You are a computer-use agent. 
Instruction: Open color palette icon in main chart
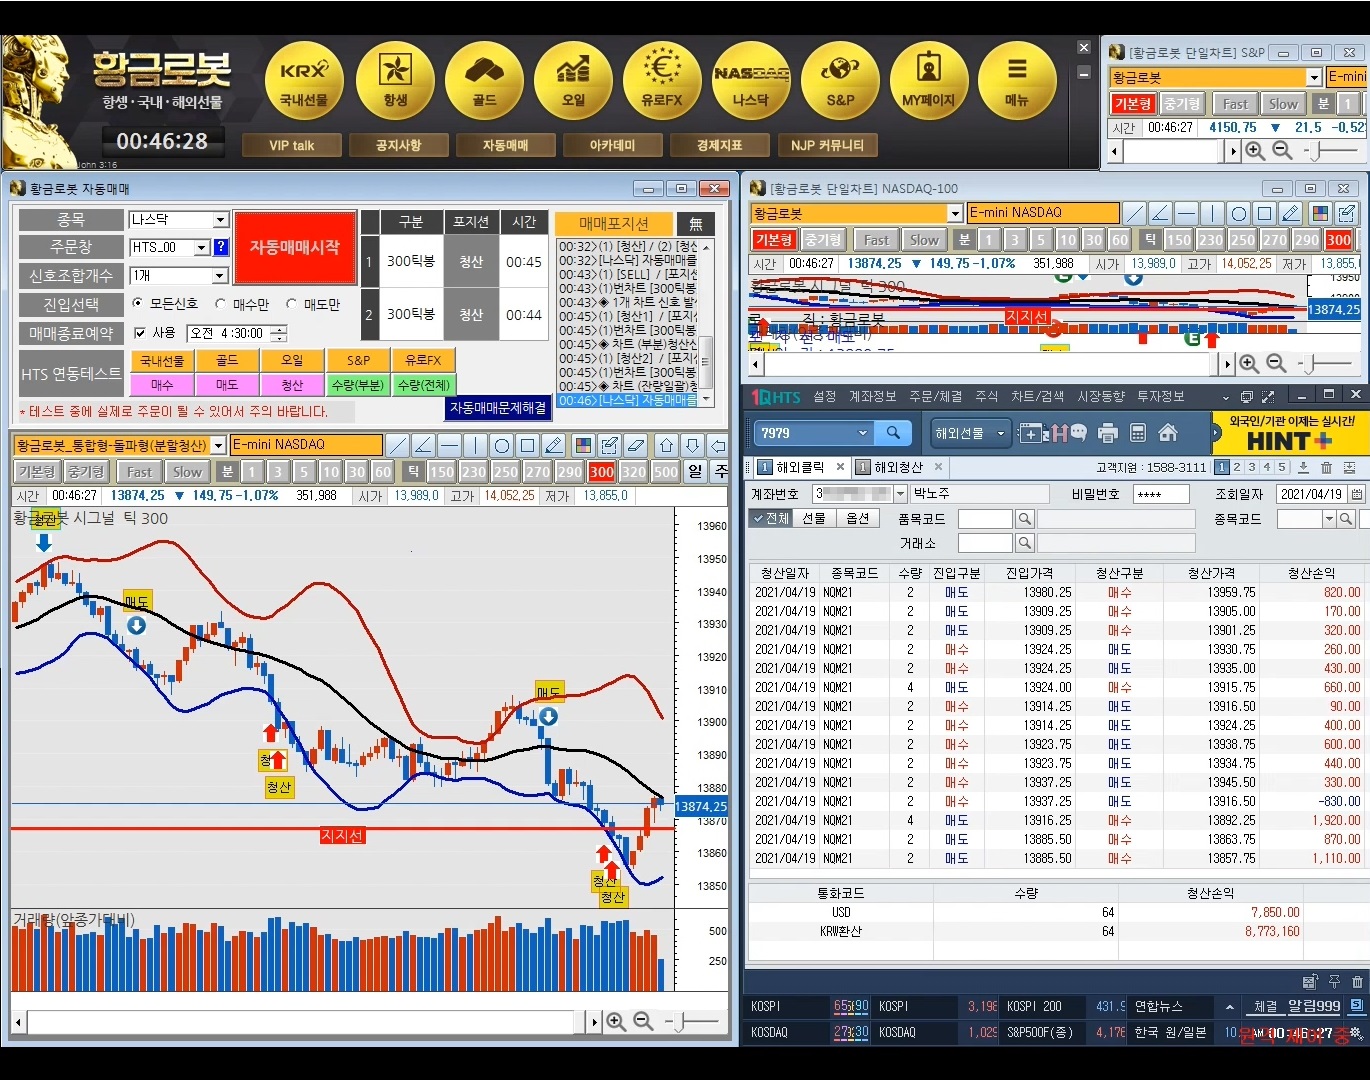pos(583,445)
